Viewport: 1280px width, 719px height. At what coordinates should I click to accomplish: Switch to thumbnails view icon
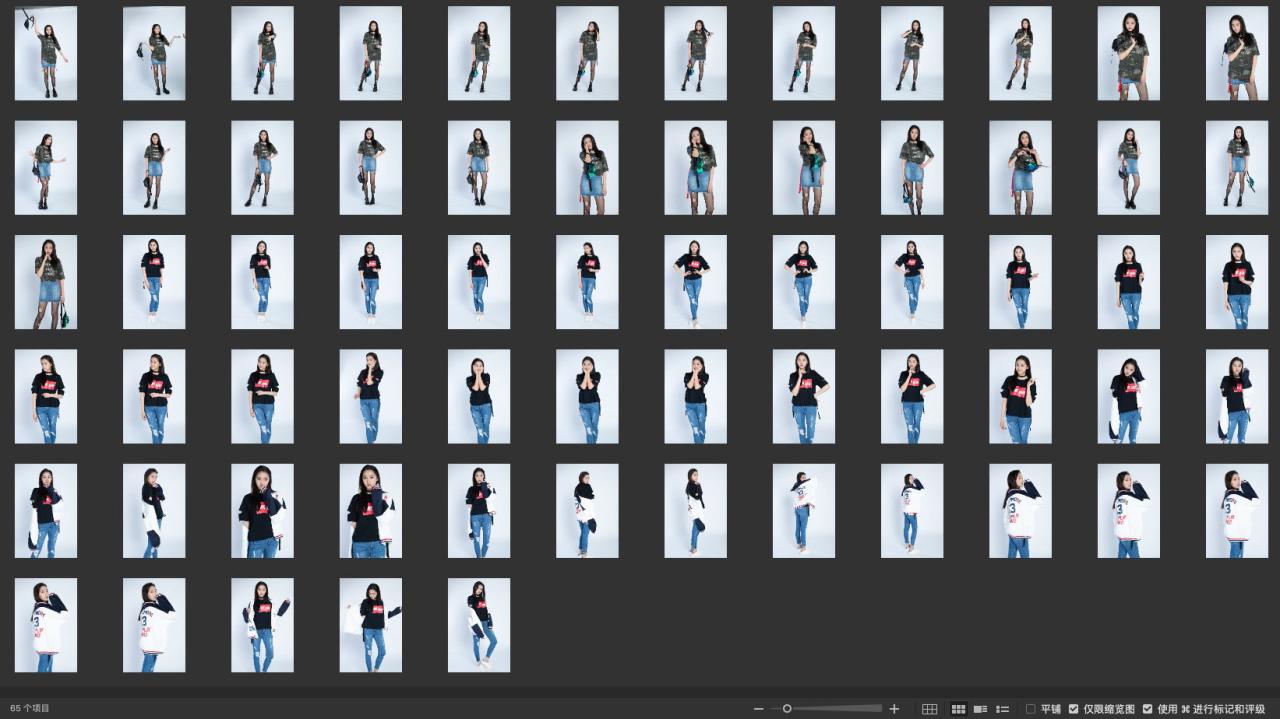pos(958,709)
